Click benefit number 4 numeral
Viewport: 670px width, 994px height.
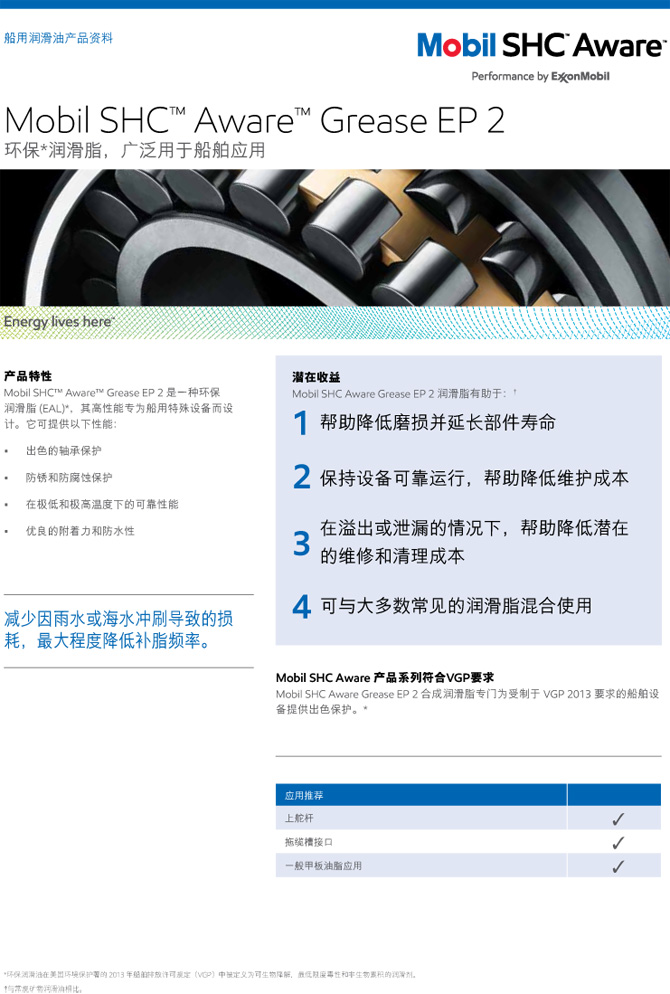302,607
